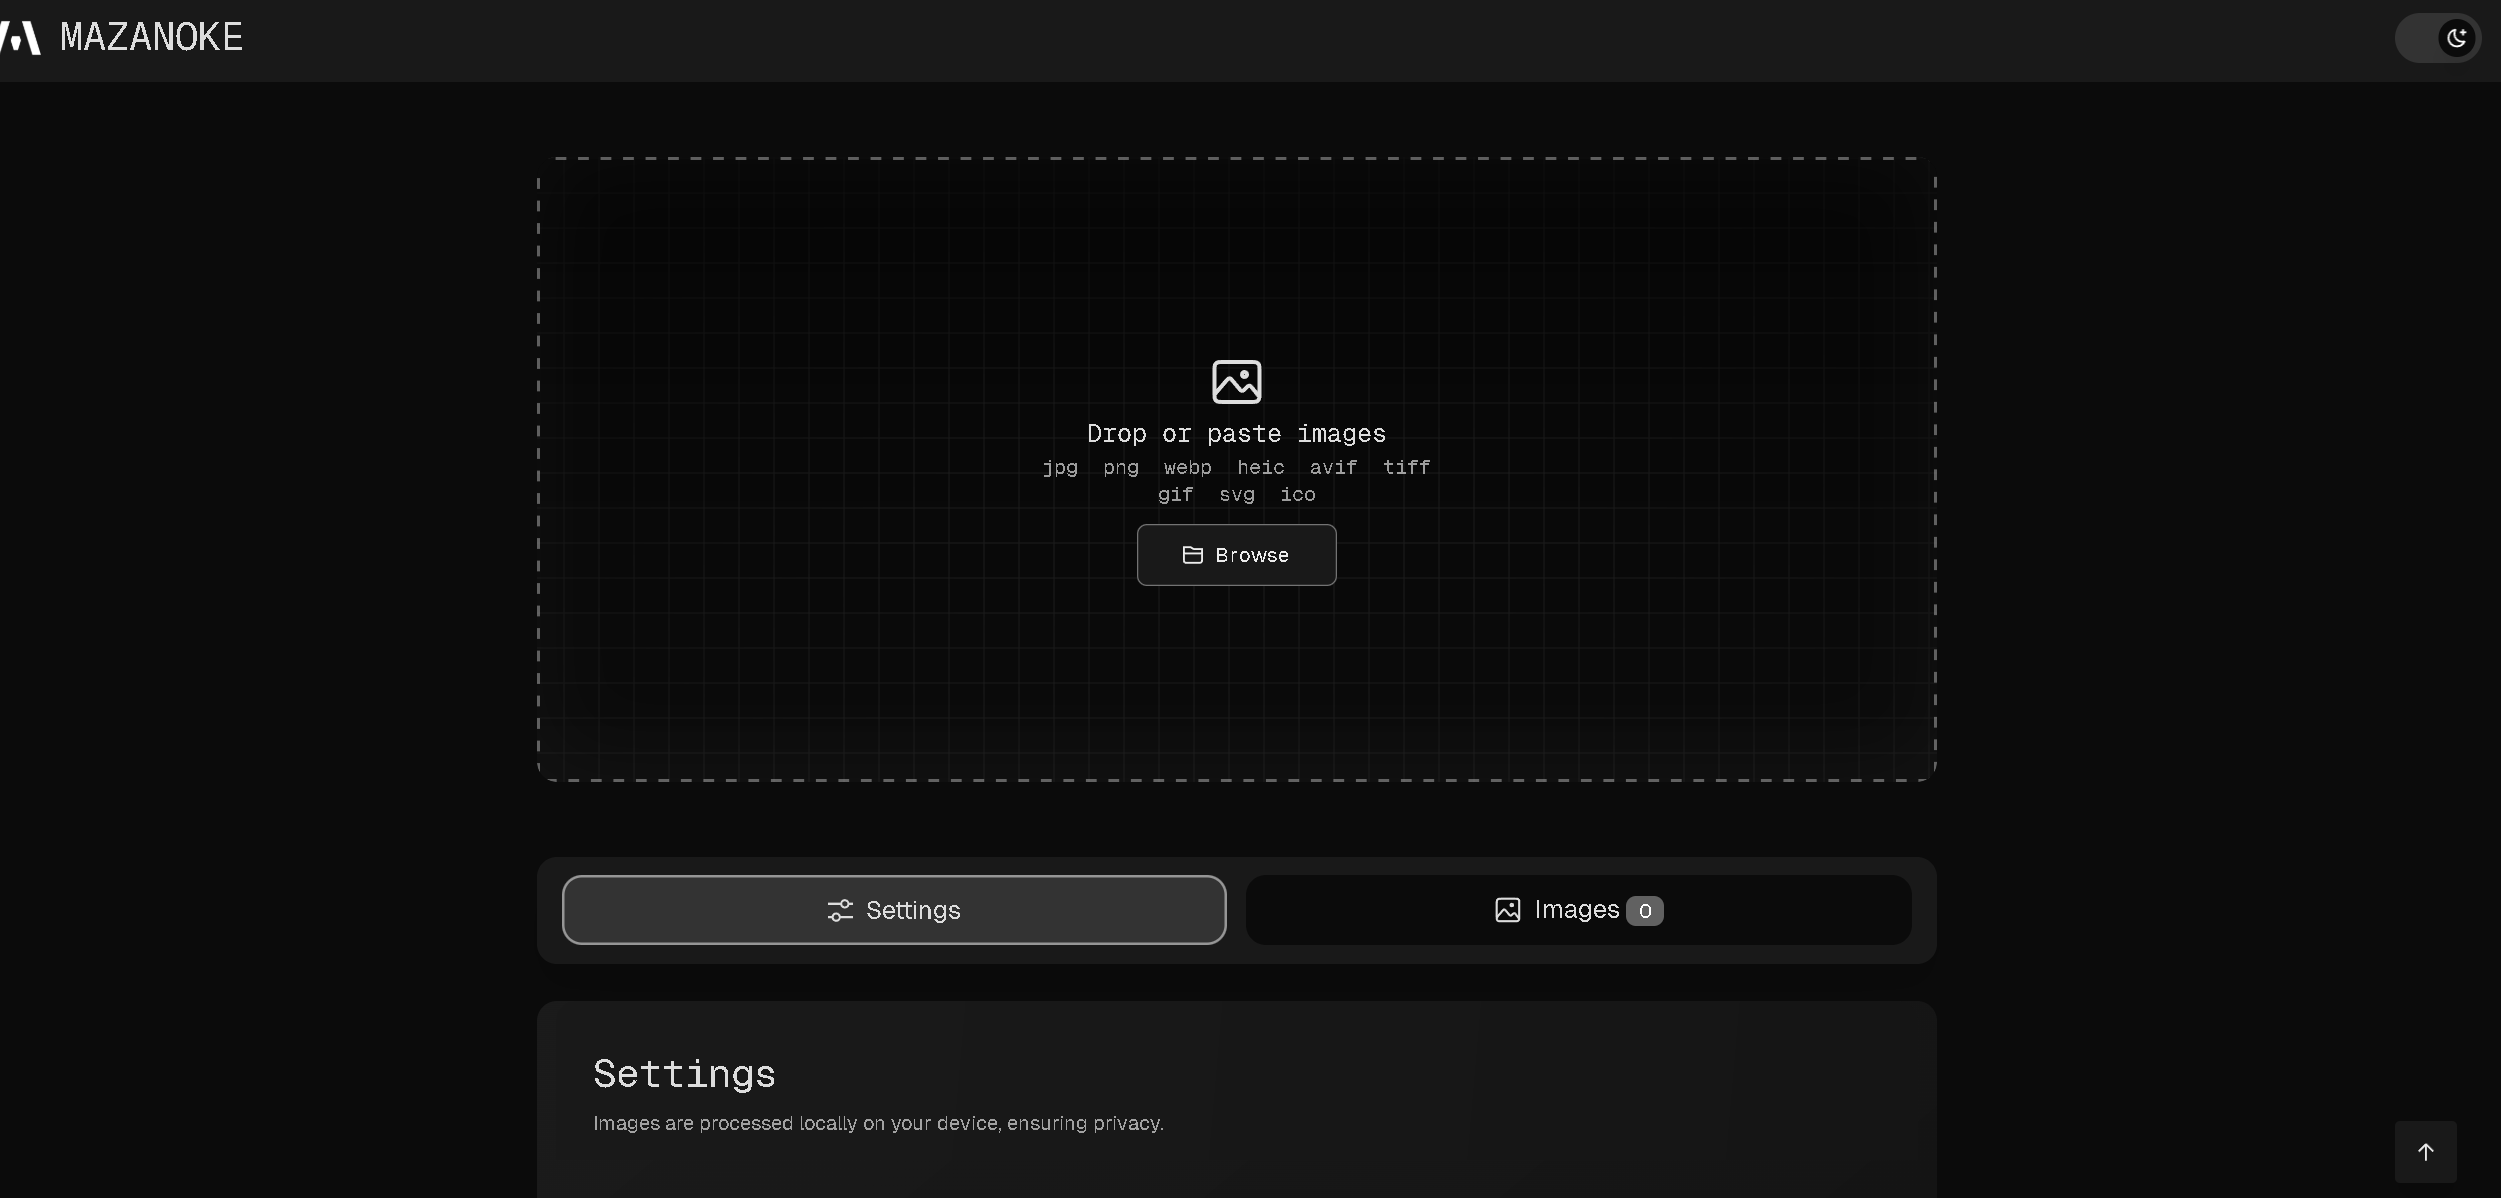Click the sliders icon on Settings tab

[x=840, y=910]
